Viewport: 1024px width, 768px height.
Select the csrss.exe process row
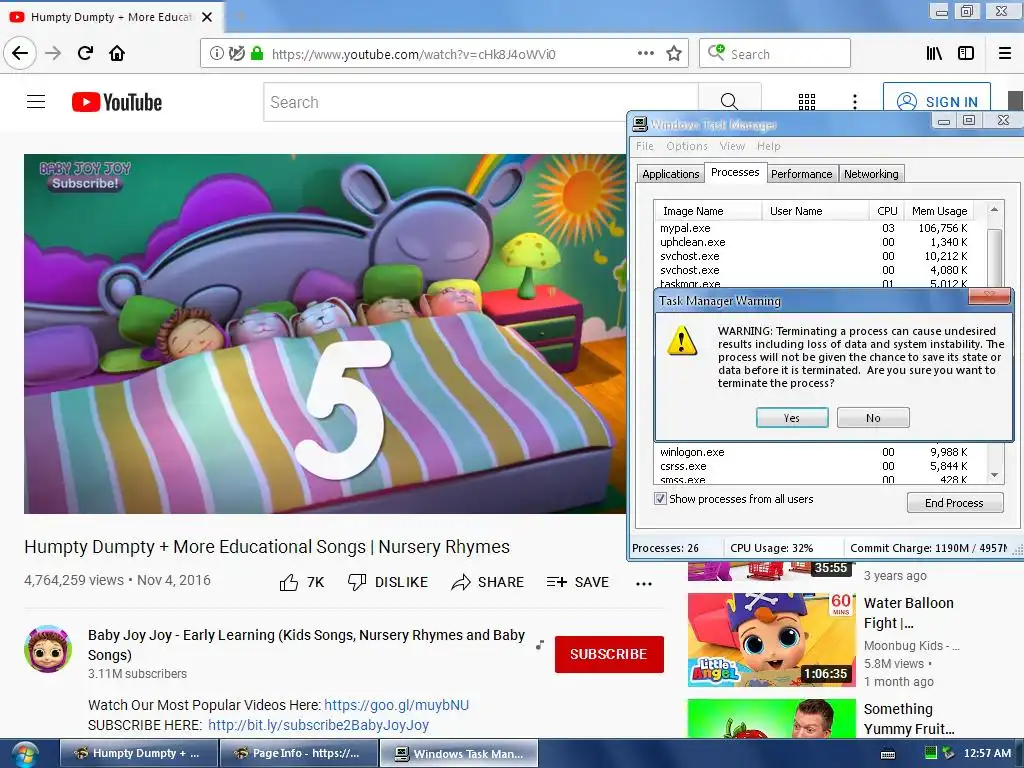click(x=814, y=466)
